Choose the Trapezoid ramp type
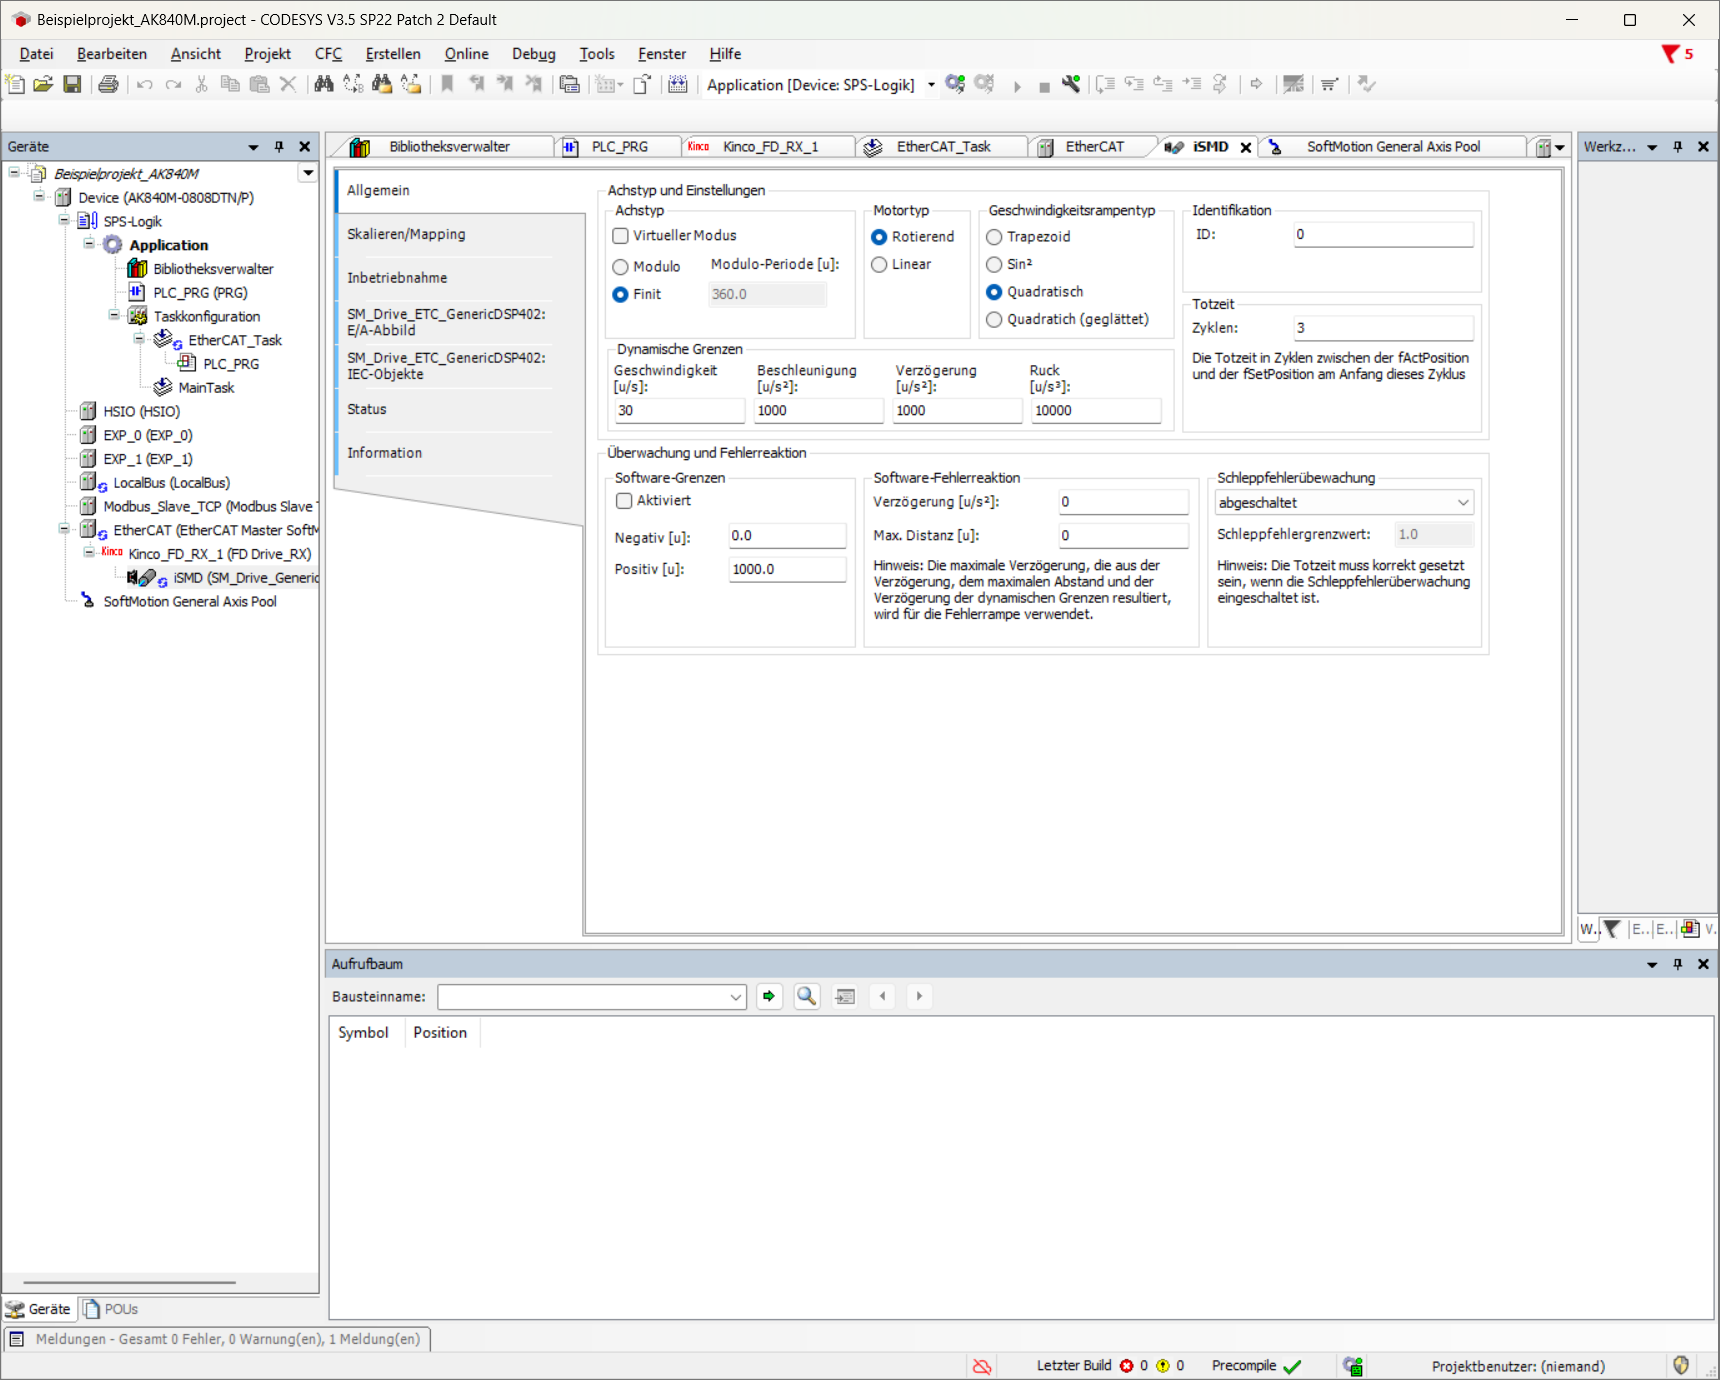The image size is (1720, 1380). pos(994,237)
